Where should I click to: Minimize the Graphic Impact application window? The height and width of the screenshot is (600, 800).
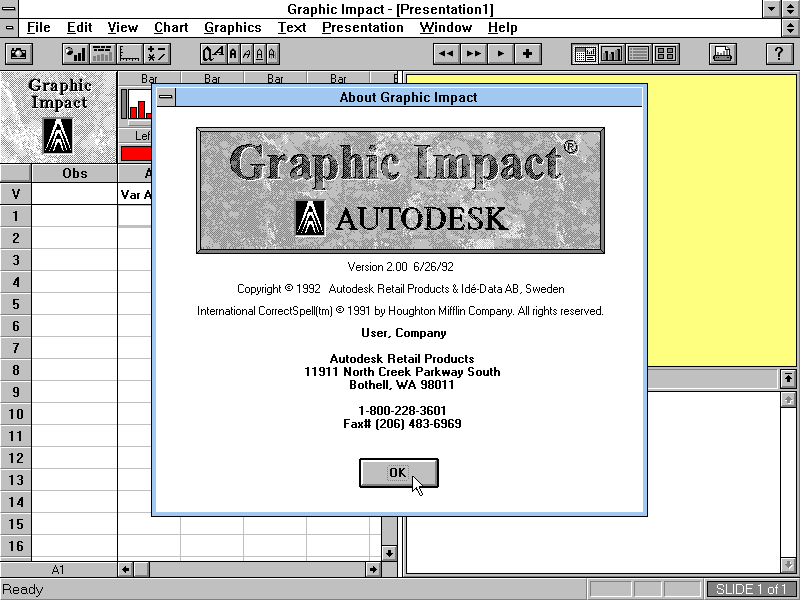click(x=772, y=9)
